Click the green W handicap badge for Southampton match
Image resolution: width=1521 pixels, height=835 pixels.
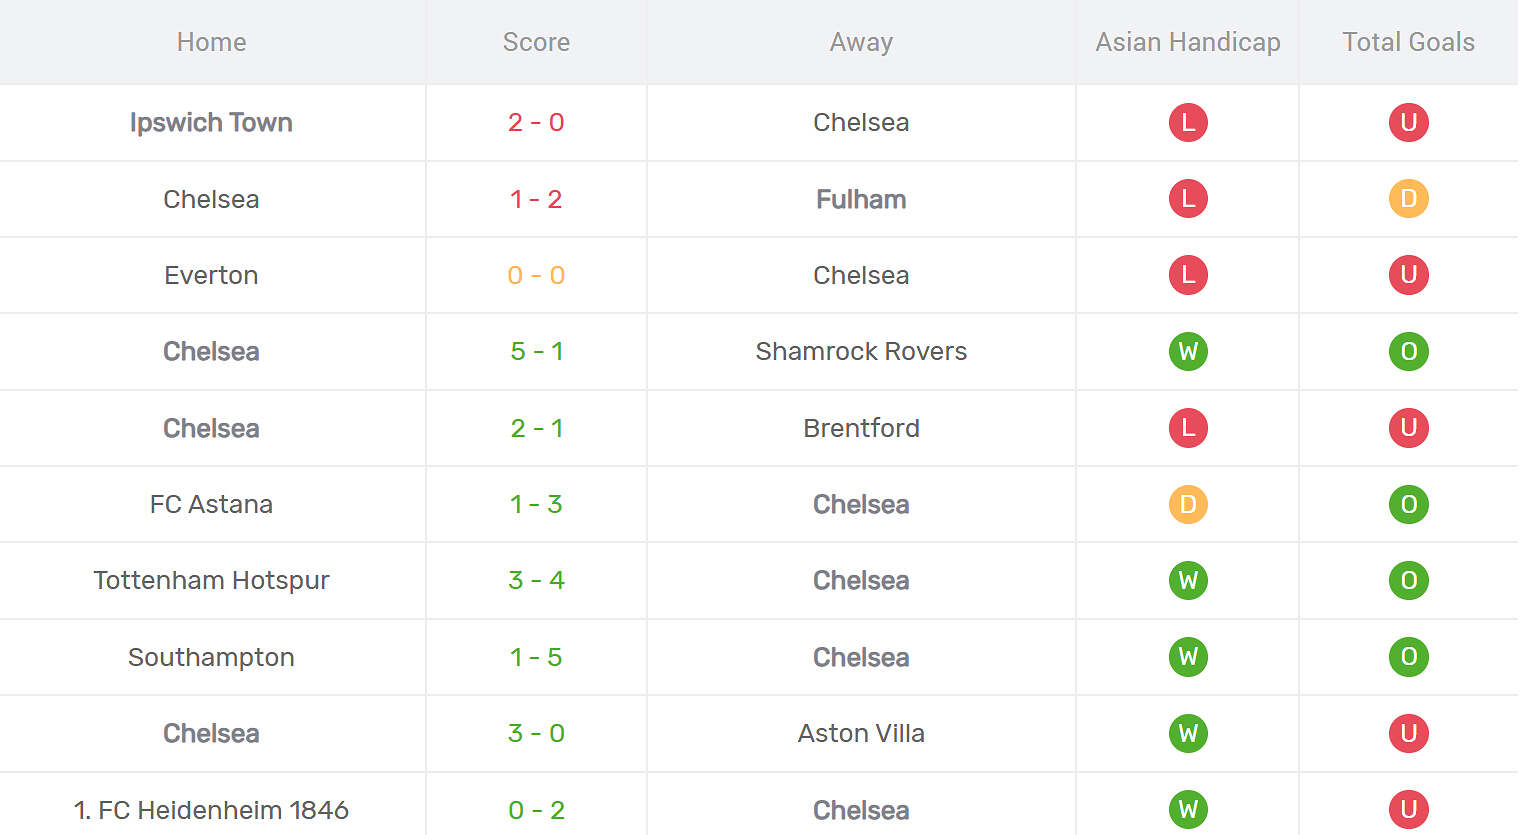pyautogui.click(x=1188, y=657)
